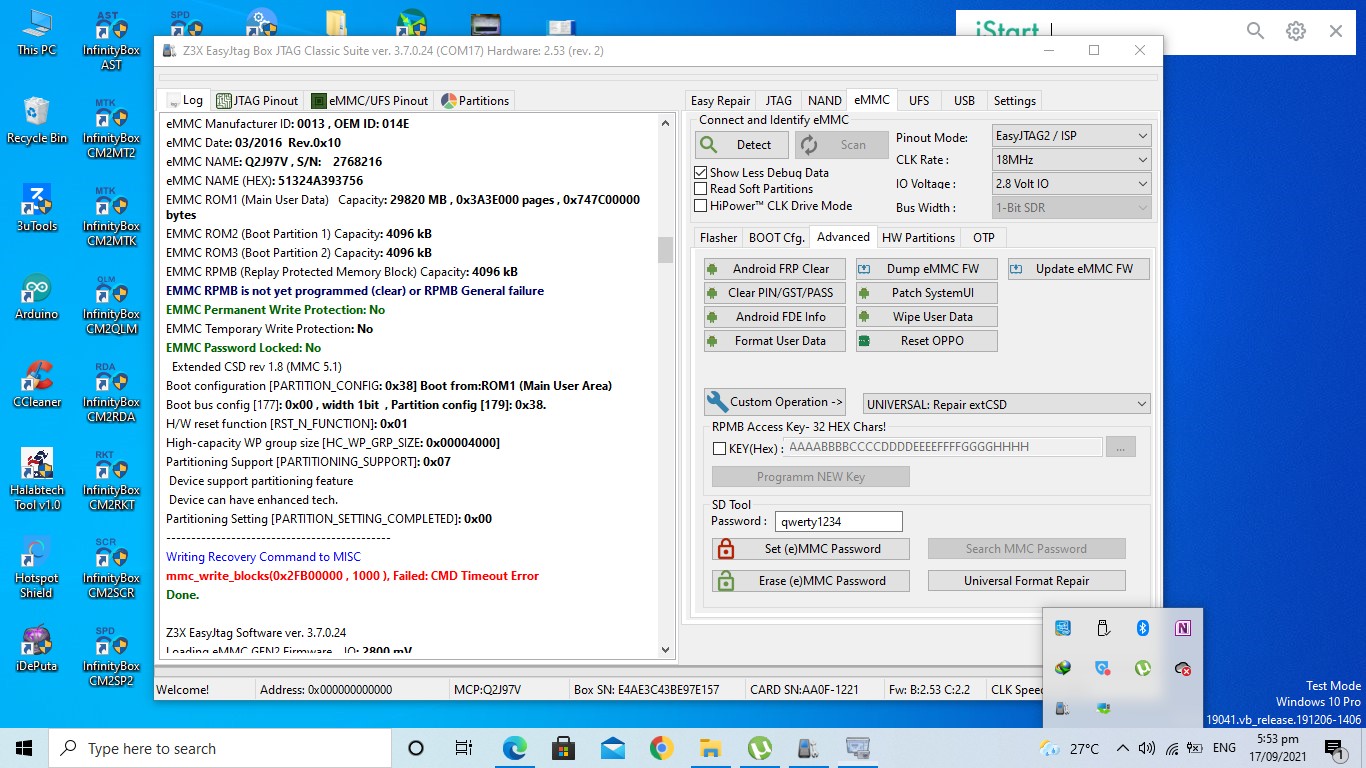Viewport: 1366px width, 768px height.
Task: Open CLK Rate 18MHz dropdown
Action: [1071, 159]
